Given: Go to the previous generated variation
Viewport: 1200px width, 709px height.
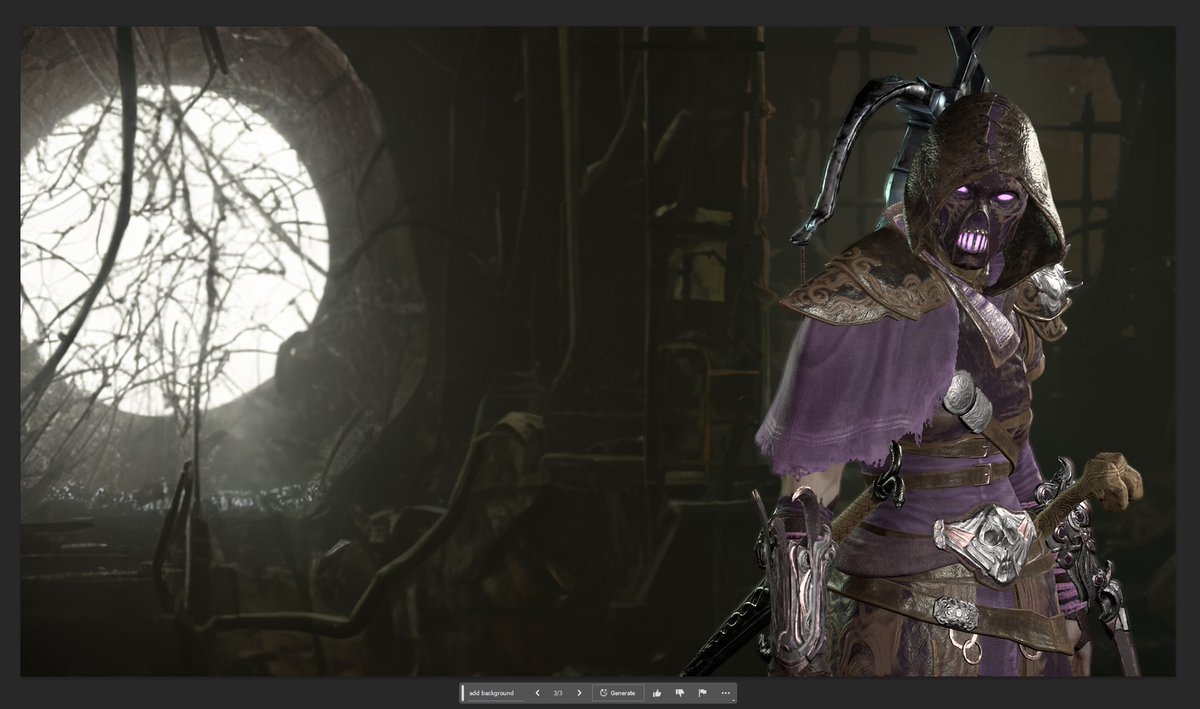Looking at the screenshot, I should pos(537,693).
